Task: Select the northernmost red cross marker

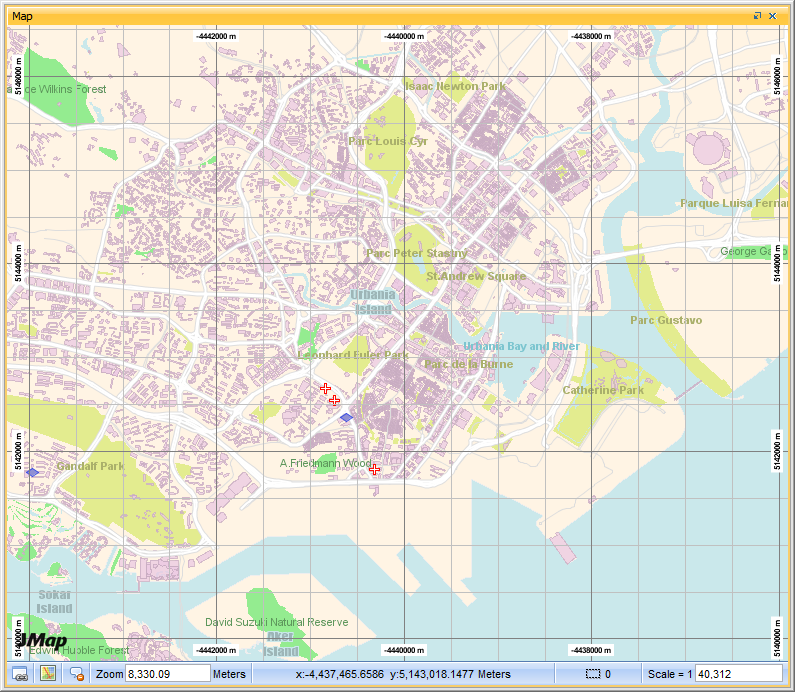Action: [x=326, y=389]
